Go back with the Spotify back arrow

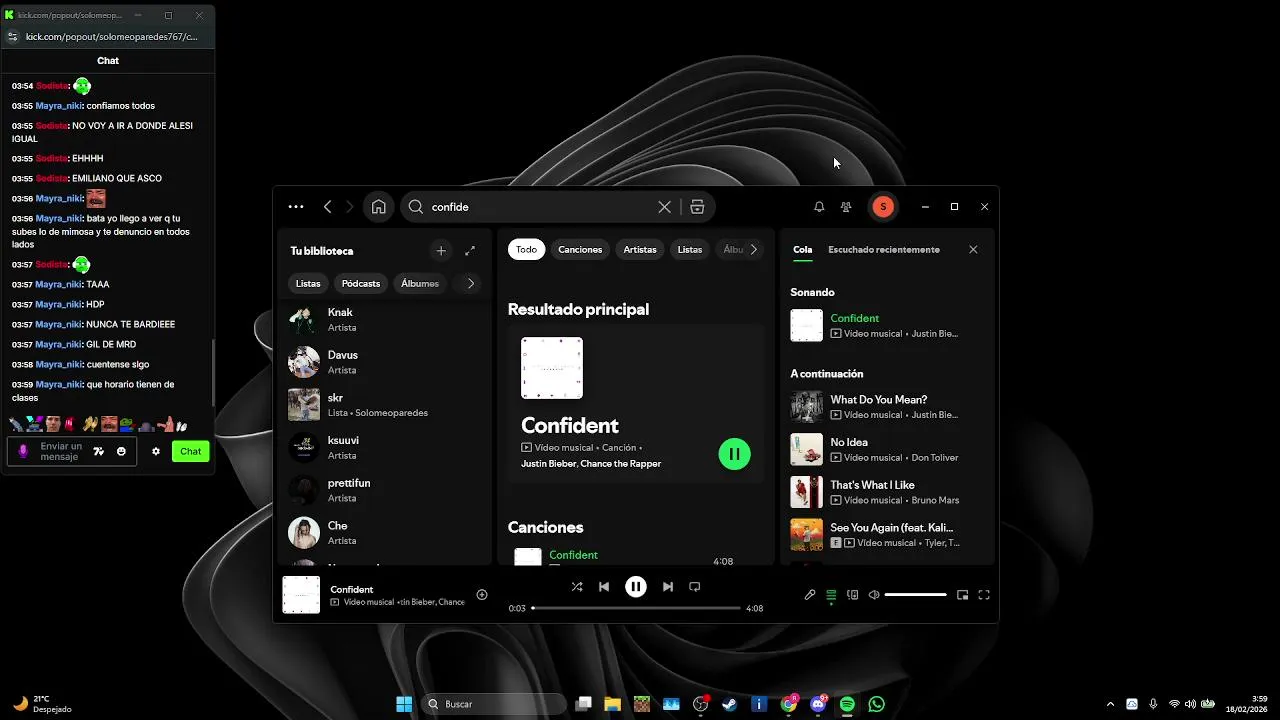pos(327,207)
